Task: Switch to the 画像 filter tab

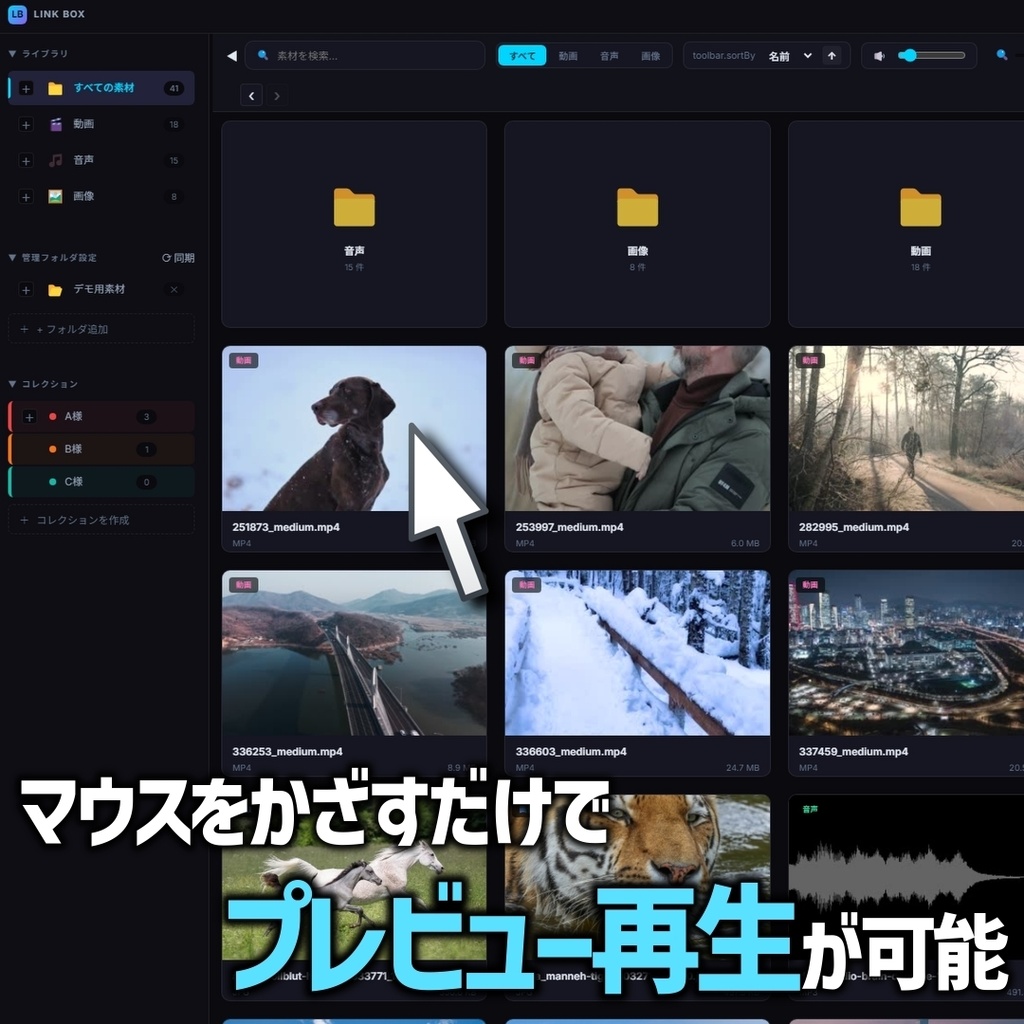Action: point(650,56)
